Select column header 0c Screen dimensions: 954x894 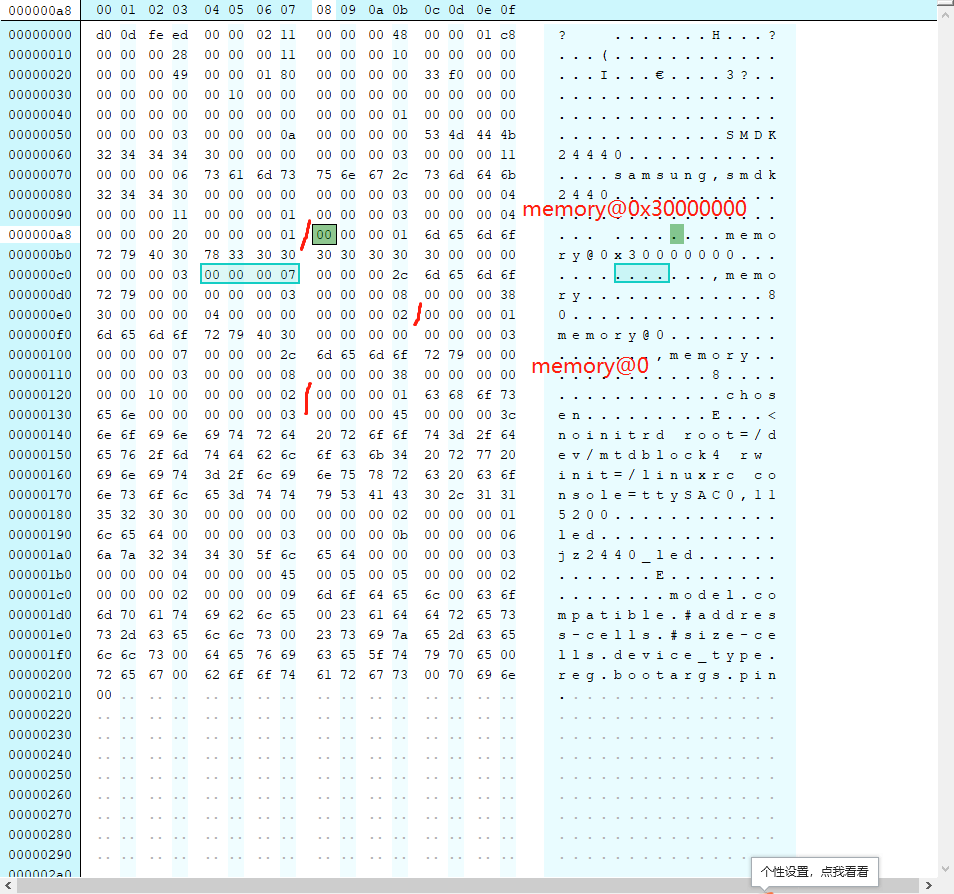point(432,10)
